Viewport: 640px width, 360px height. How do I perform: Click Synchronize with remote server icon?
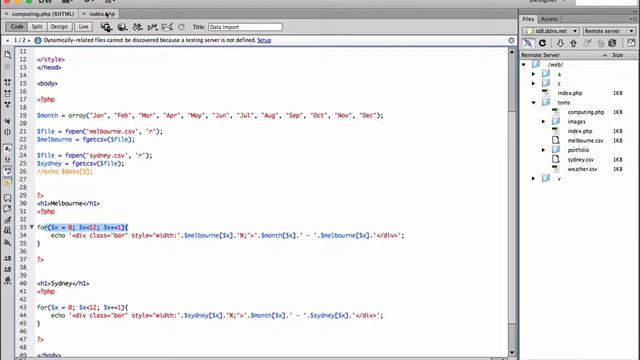(x=612, y=43)
